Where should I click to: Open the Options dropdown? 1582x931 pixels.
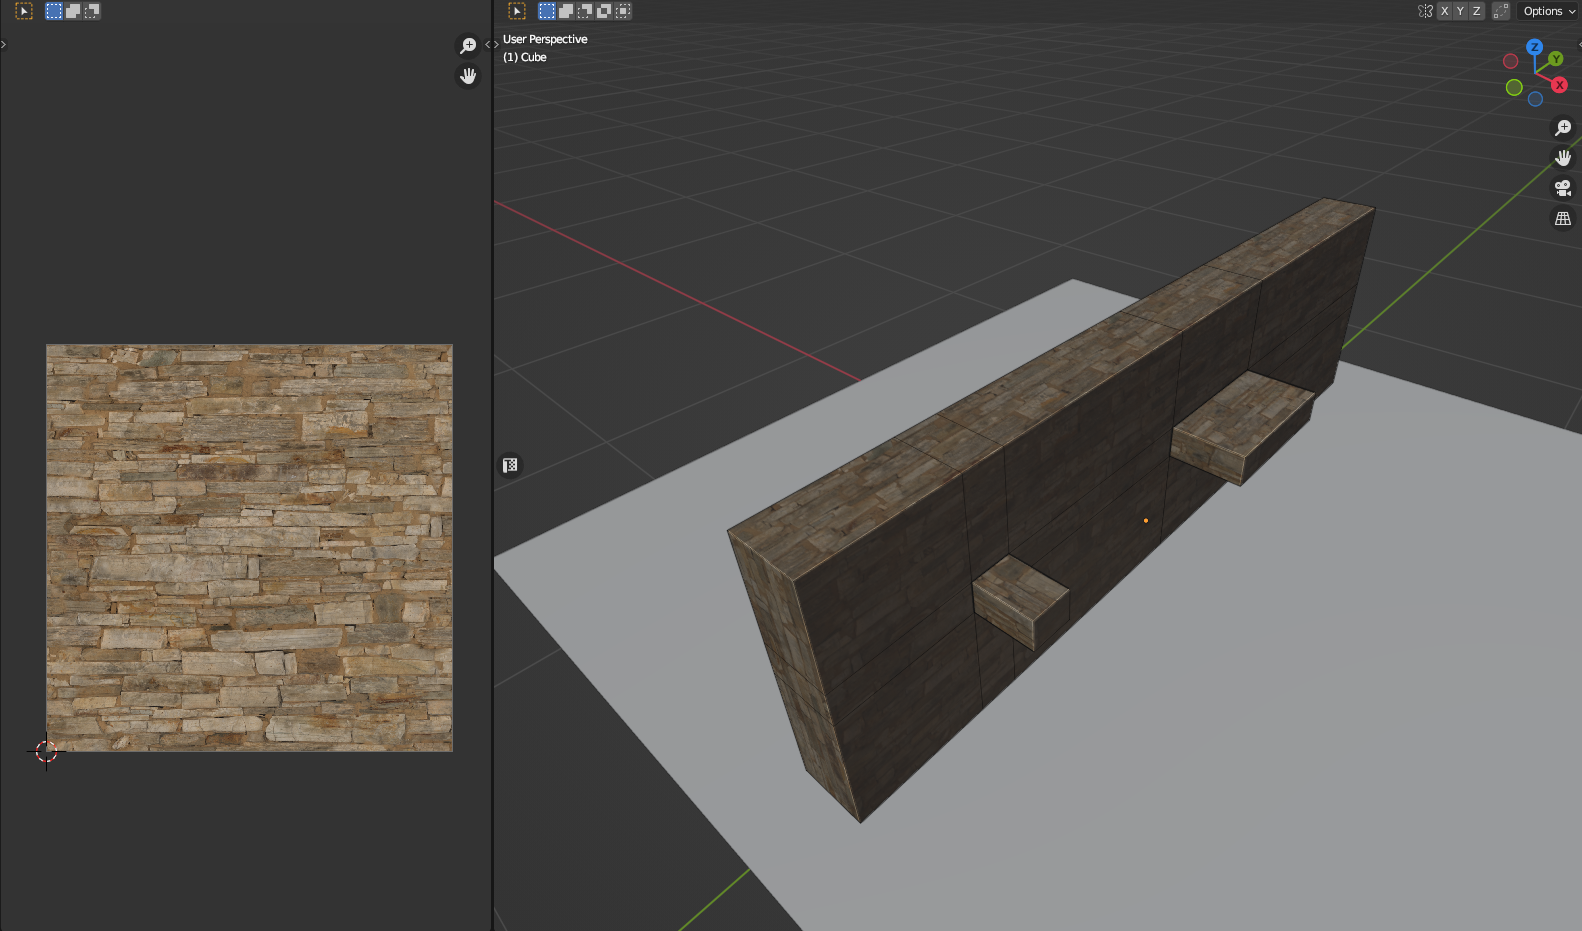point(1548,11)
